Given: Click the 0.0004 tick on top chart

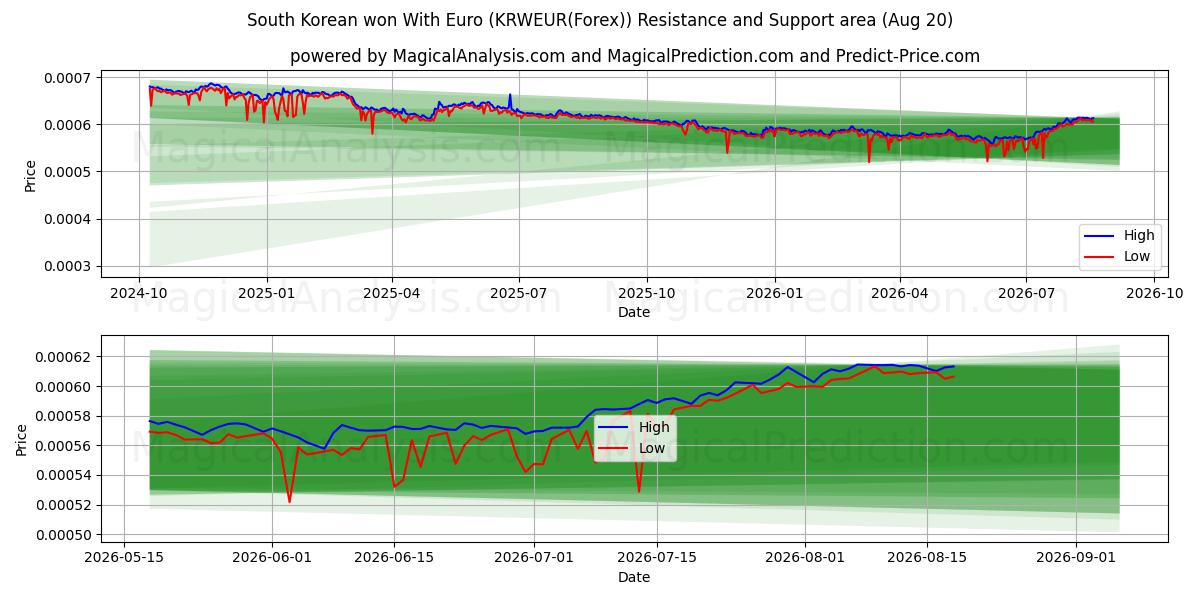Looking at the screenshot, I should point(68,219).
